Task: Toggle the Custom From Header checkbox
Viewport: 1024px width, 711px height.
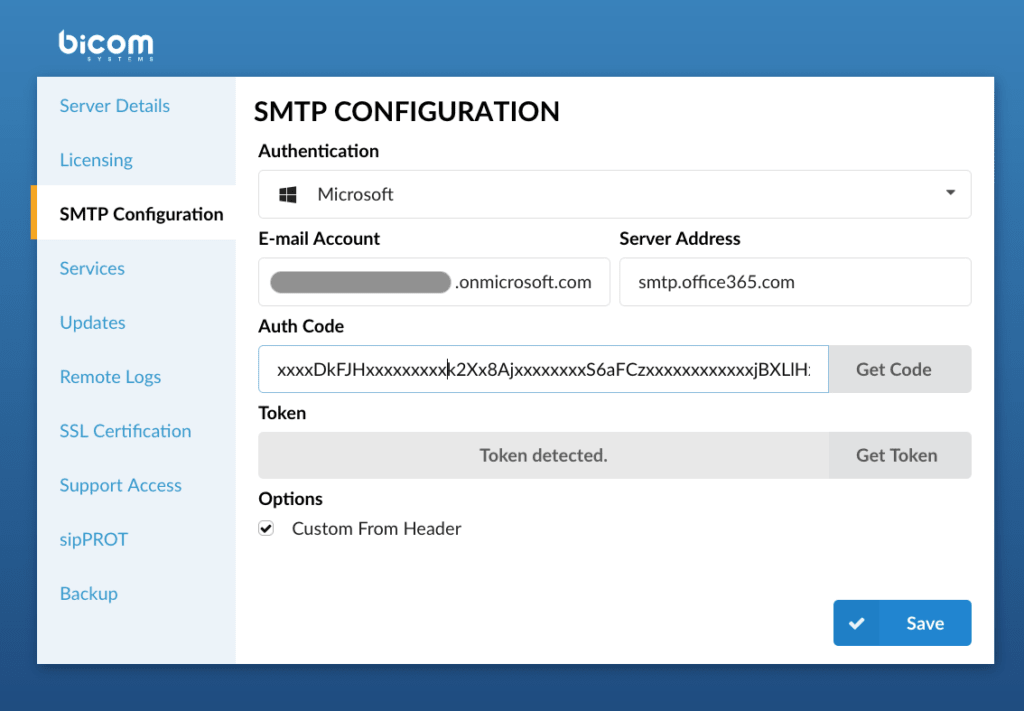Action: point(266,528)
